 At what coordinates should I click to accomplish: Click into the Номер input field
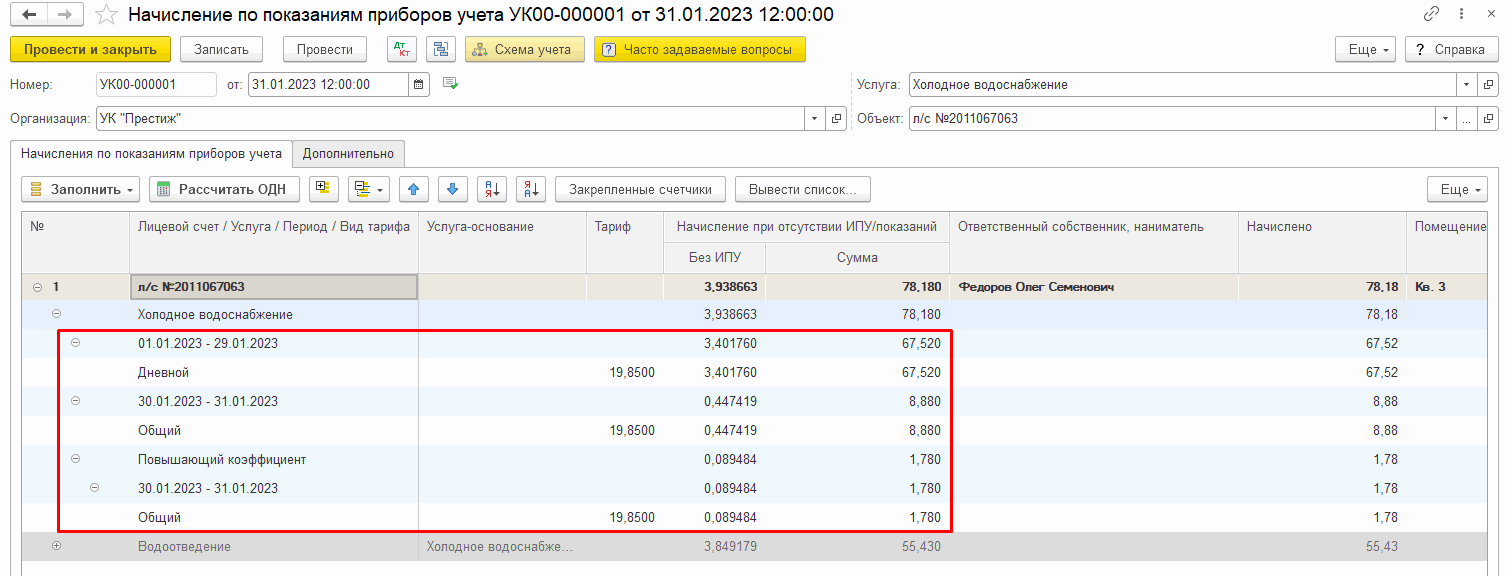(155, 85)
